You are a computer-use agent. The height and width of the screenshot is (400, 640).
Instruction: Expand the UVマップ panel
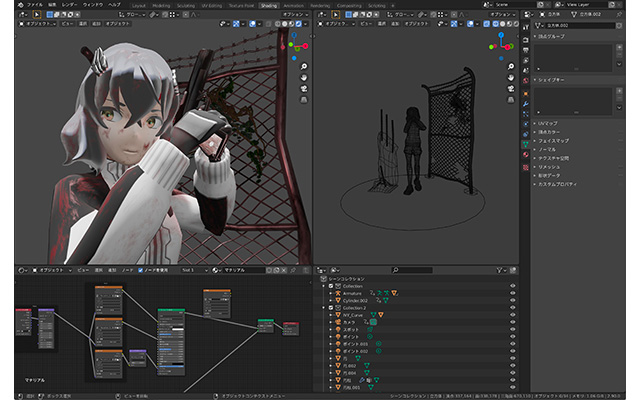[548, 123]
